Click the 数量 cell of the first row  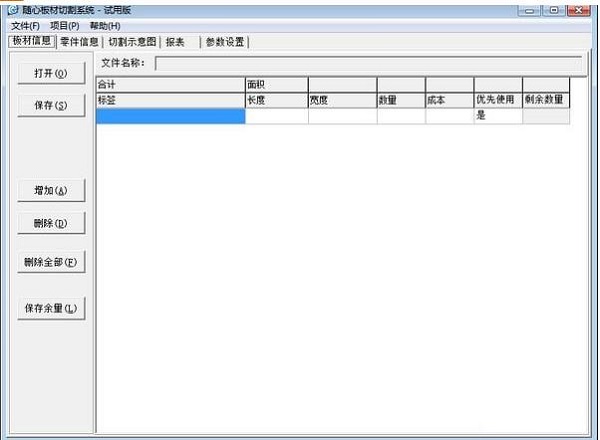401,116
